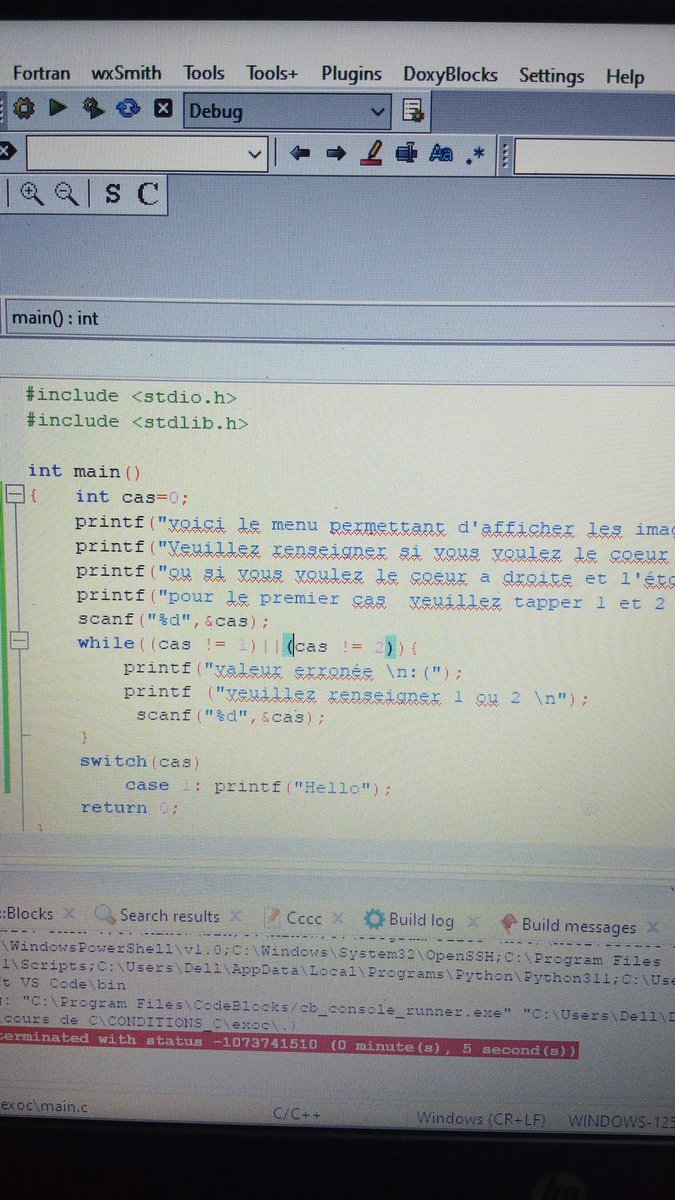Click the 'int cas=0;' line
Screen dimensions: 675x1200
click(132, 497)
